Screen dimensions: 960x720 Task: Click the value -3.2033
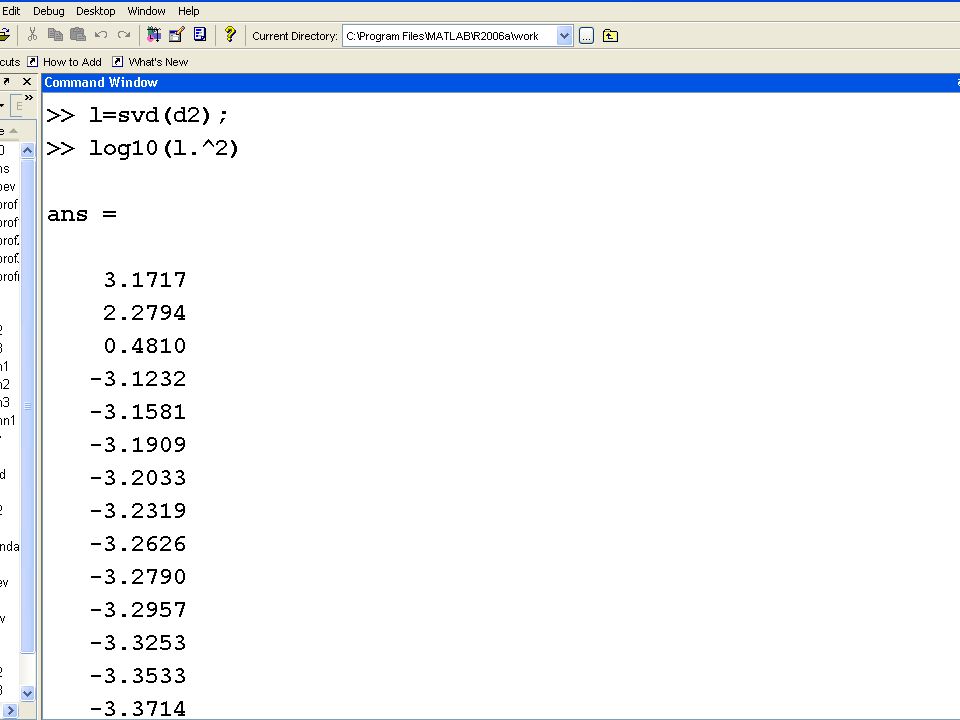138,478
